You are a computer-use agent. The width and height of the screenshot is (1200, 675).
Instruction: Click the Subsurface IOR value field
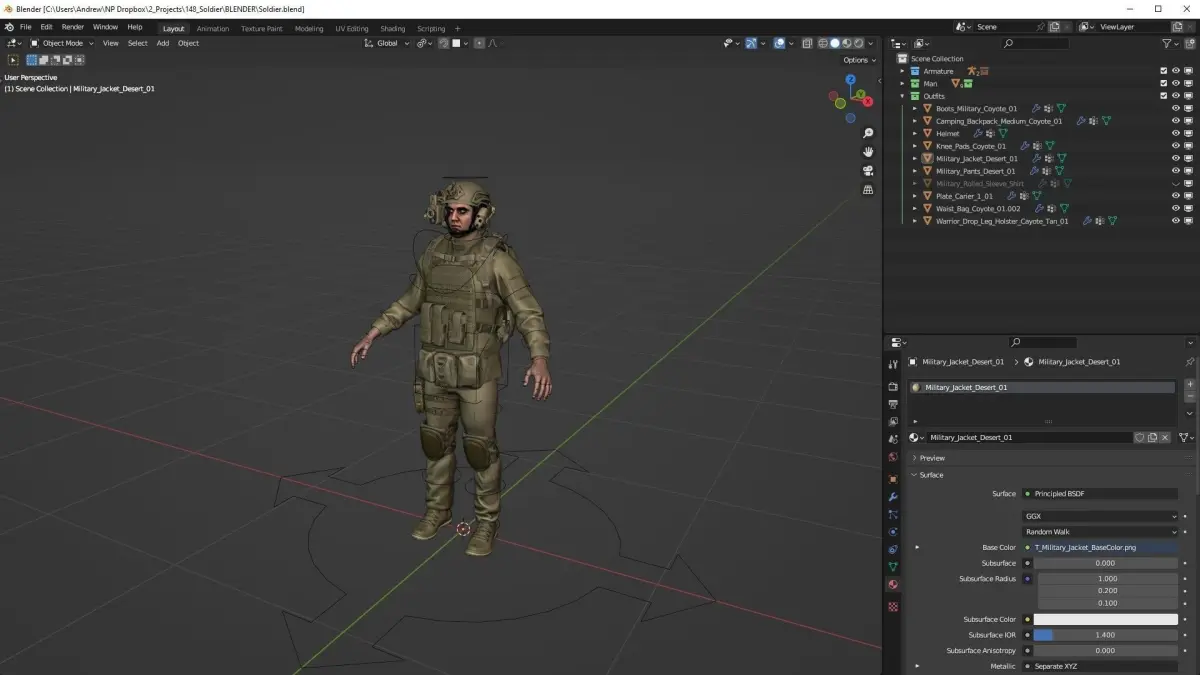click(x=1106, y=635)
